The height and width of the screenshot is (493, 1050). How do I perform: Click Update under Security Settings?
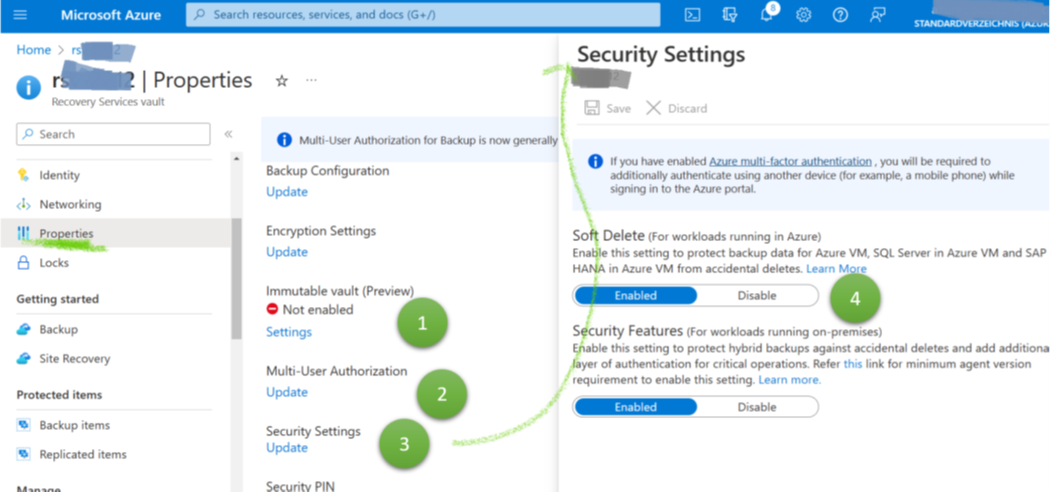(287, 447)
